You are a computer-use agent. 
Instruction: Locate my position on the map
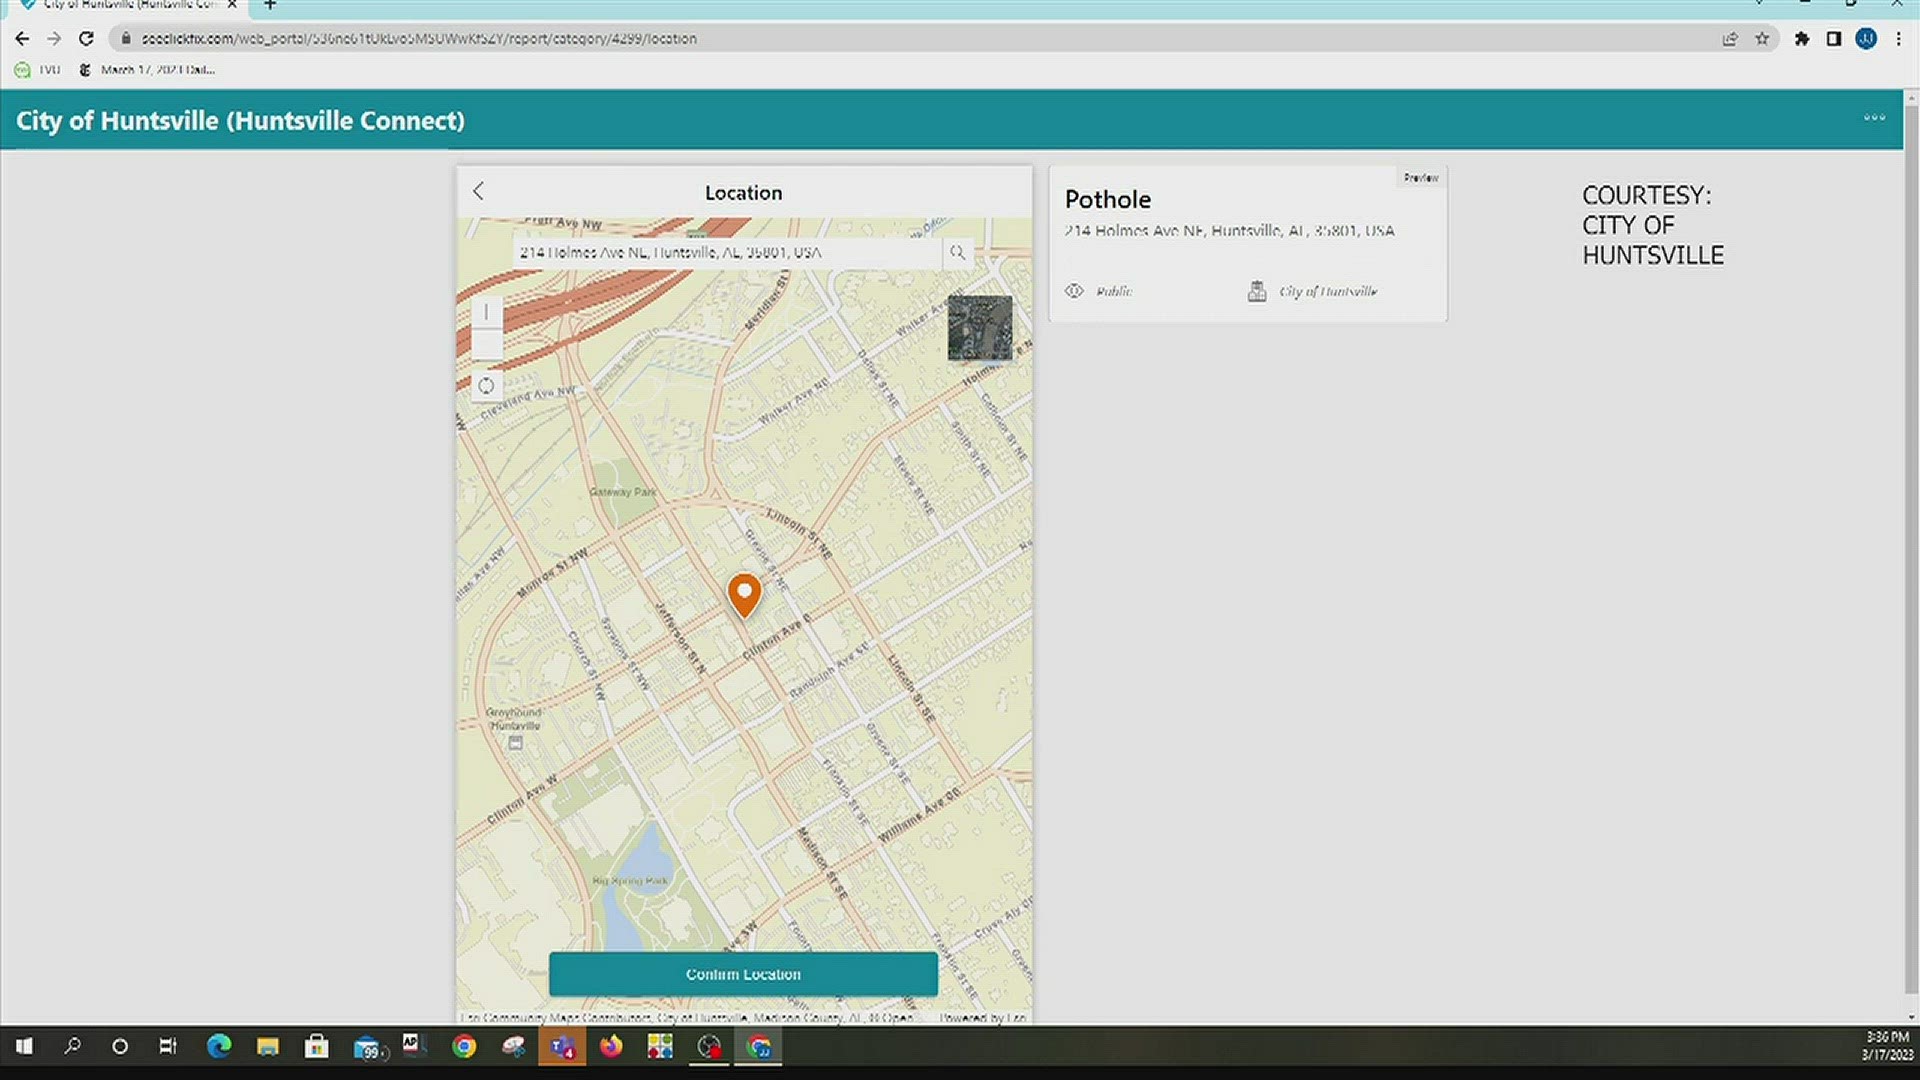486,386
